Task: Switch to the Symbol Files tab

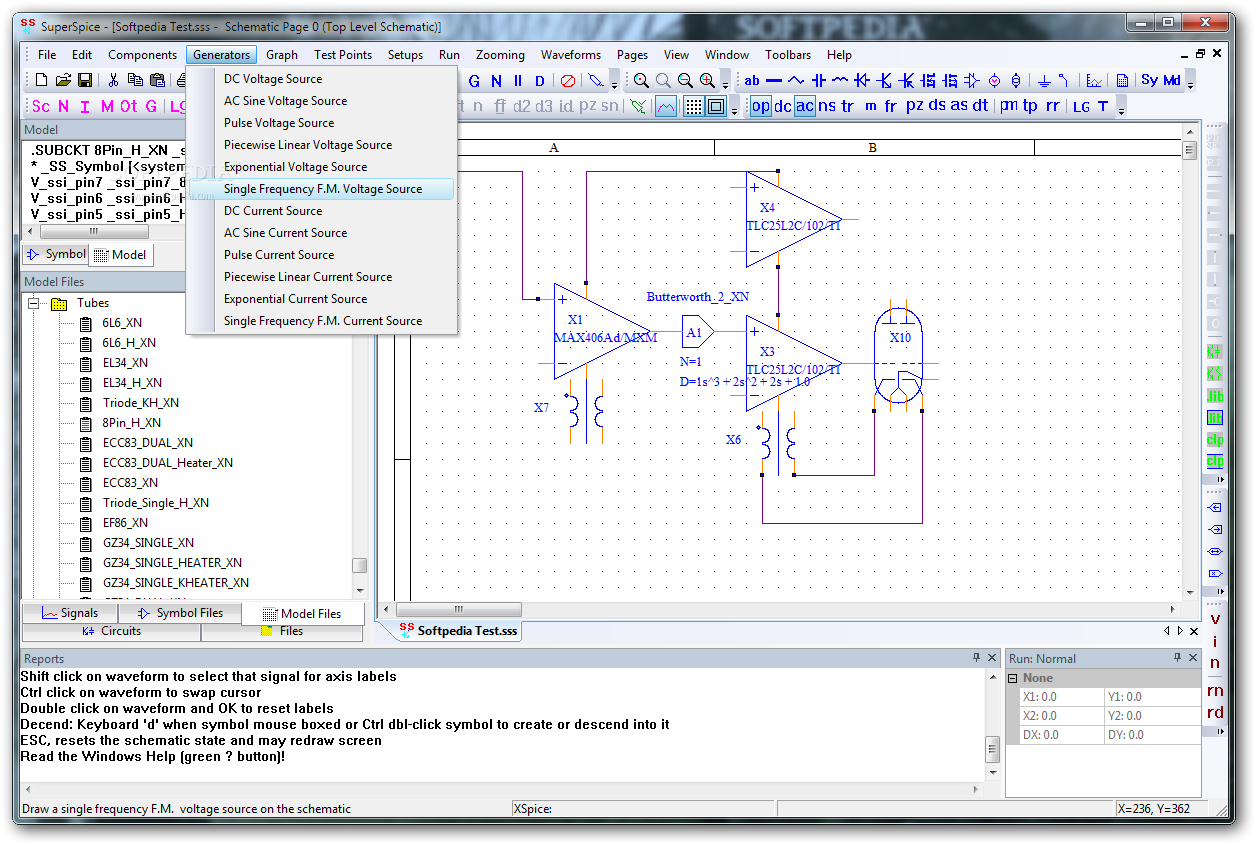Action: [180, 613]
